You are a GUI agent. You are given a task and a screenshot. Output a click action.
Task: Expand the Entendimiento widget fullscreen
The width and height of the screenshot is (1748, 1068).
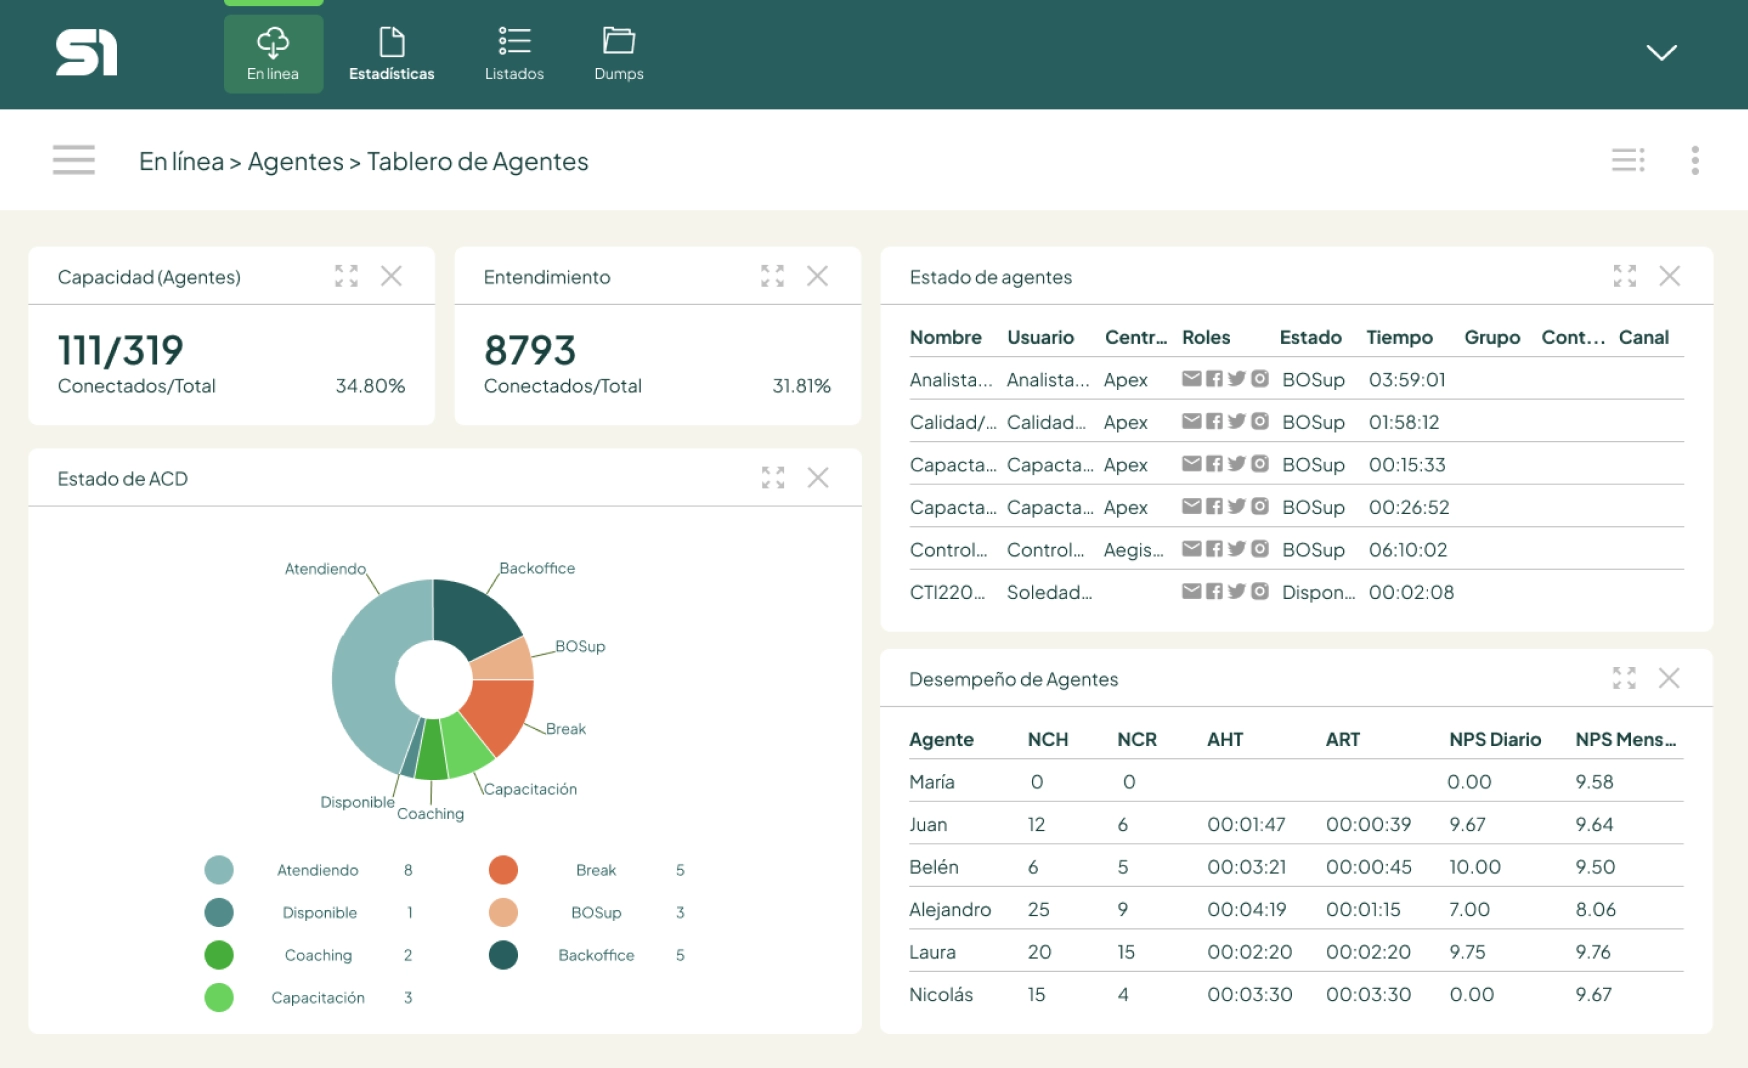coord(772,276)
